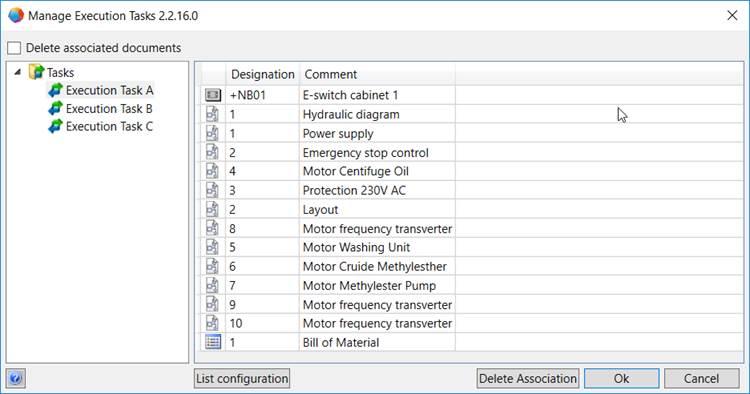Select Execution Task A in the tree
The image size is (750, 394).
tap(110, 90)
